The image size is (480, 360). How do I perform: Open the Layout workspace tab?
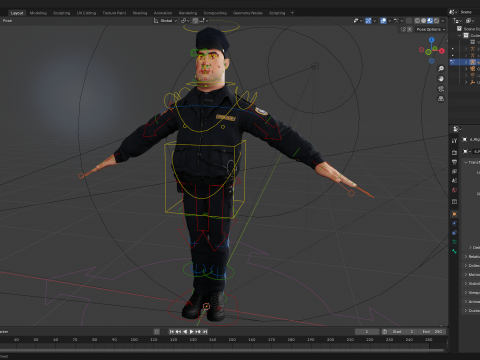tap(17, 13)
